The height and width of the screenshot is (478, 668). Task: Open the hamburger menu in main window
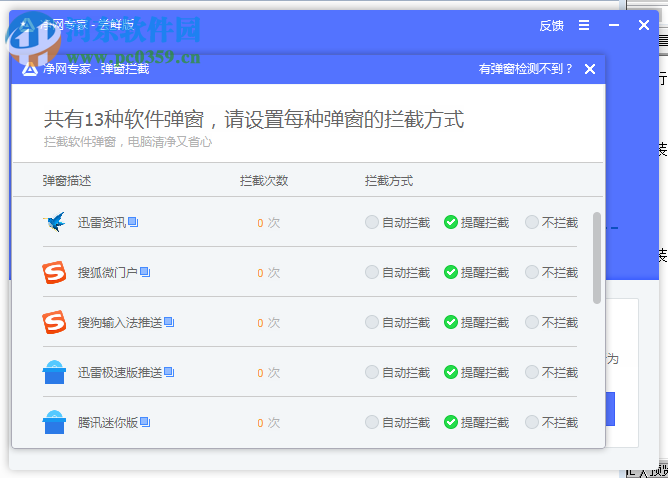point(584,25)
